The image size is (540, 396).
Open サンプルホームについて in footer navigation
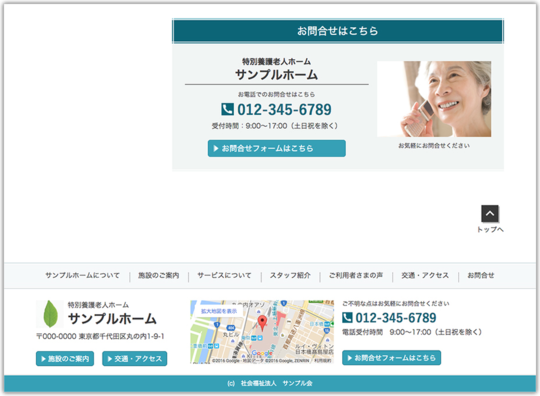coord(83,275)
